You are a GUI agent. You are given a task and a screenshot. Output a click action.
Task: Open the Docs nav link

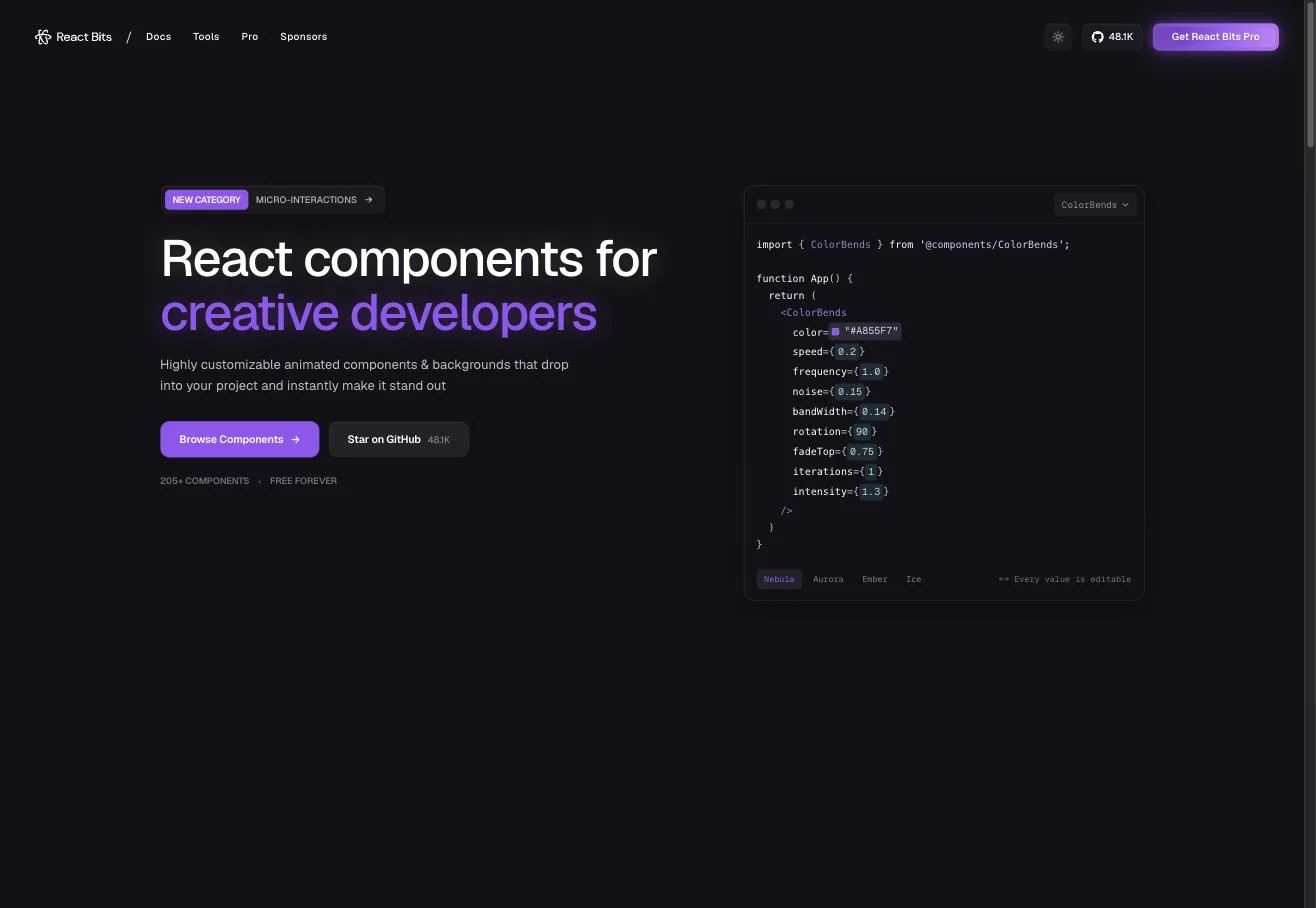(x=158, y=37)
